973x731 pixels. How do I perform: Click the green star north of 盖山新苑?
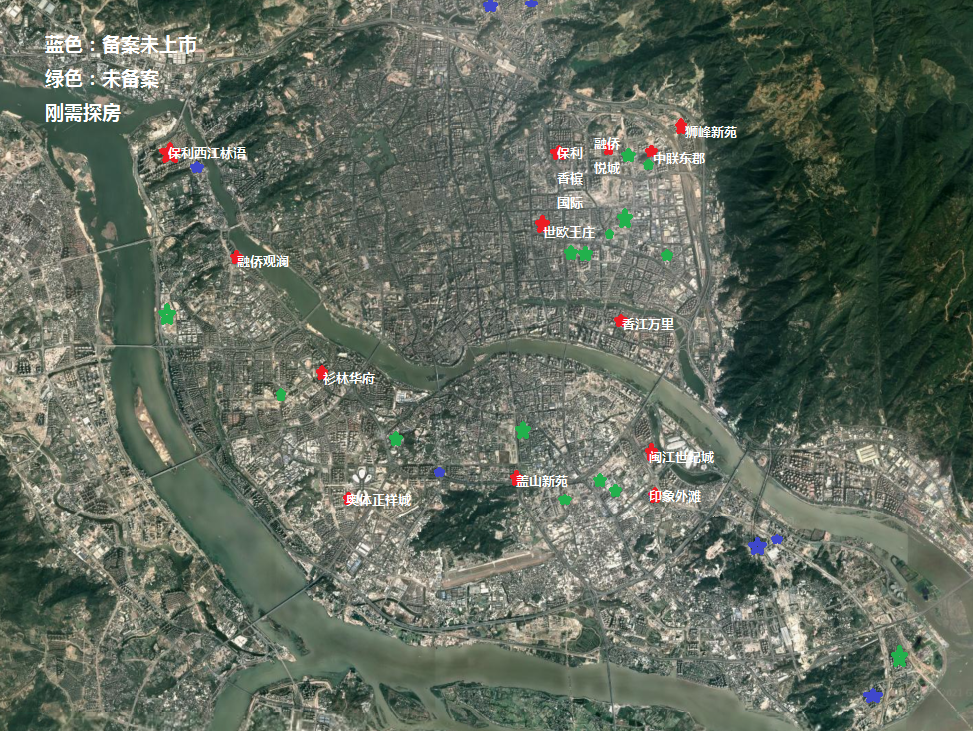pos(523,430)
